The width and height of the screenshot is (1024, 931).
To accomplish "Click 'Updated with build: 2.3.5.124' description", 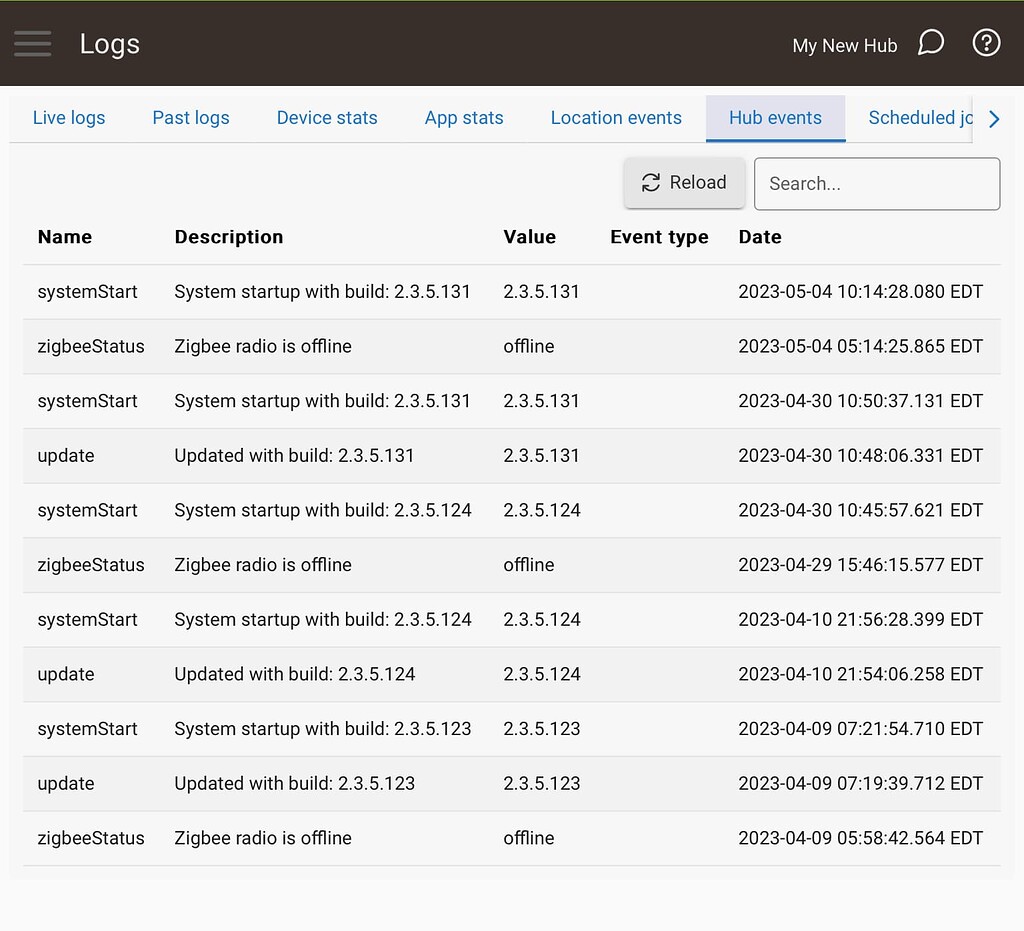I will tap(295, 674).
